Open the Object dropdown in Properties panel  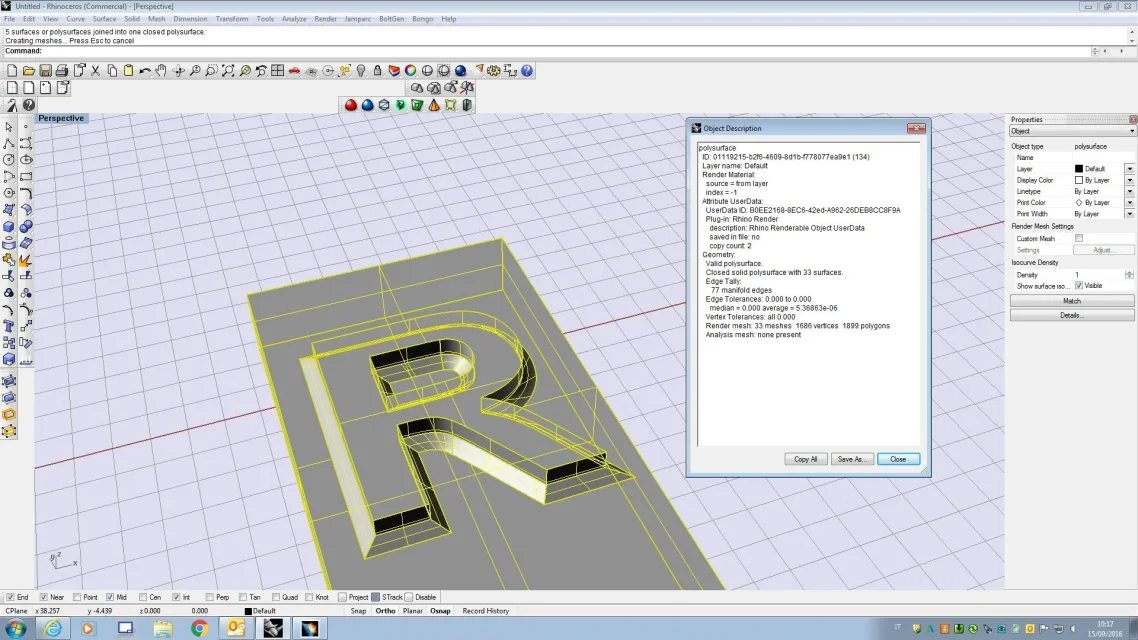1073,131
